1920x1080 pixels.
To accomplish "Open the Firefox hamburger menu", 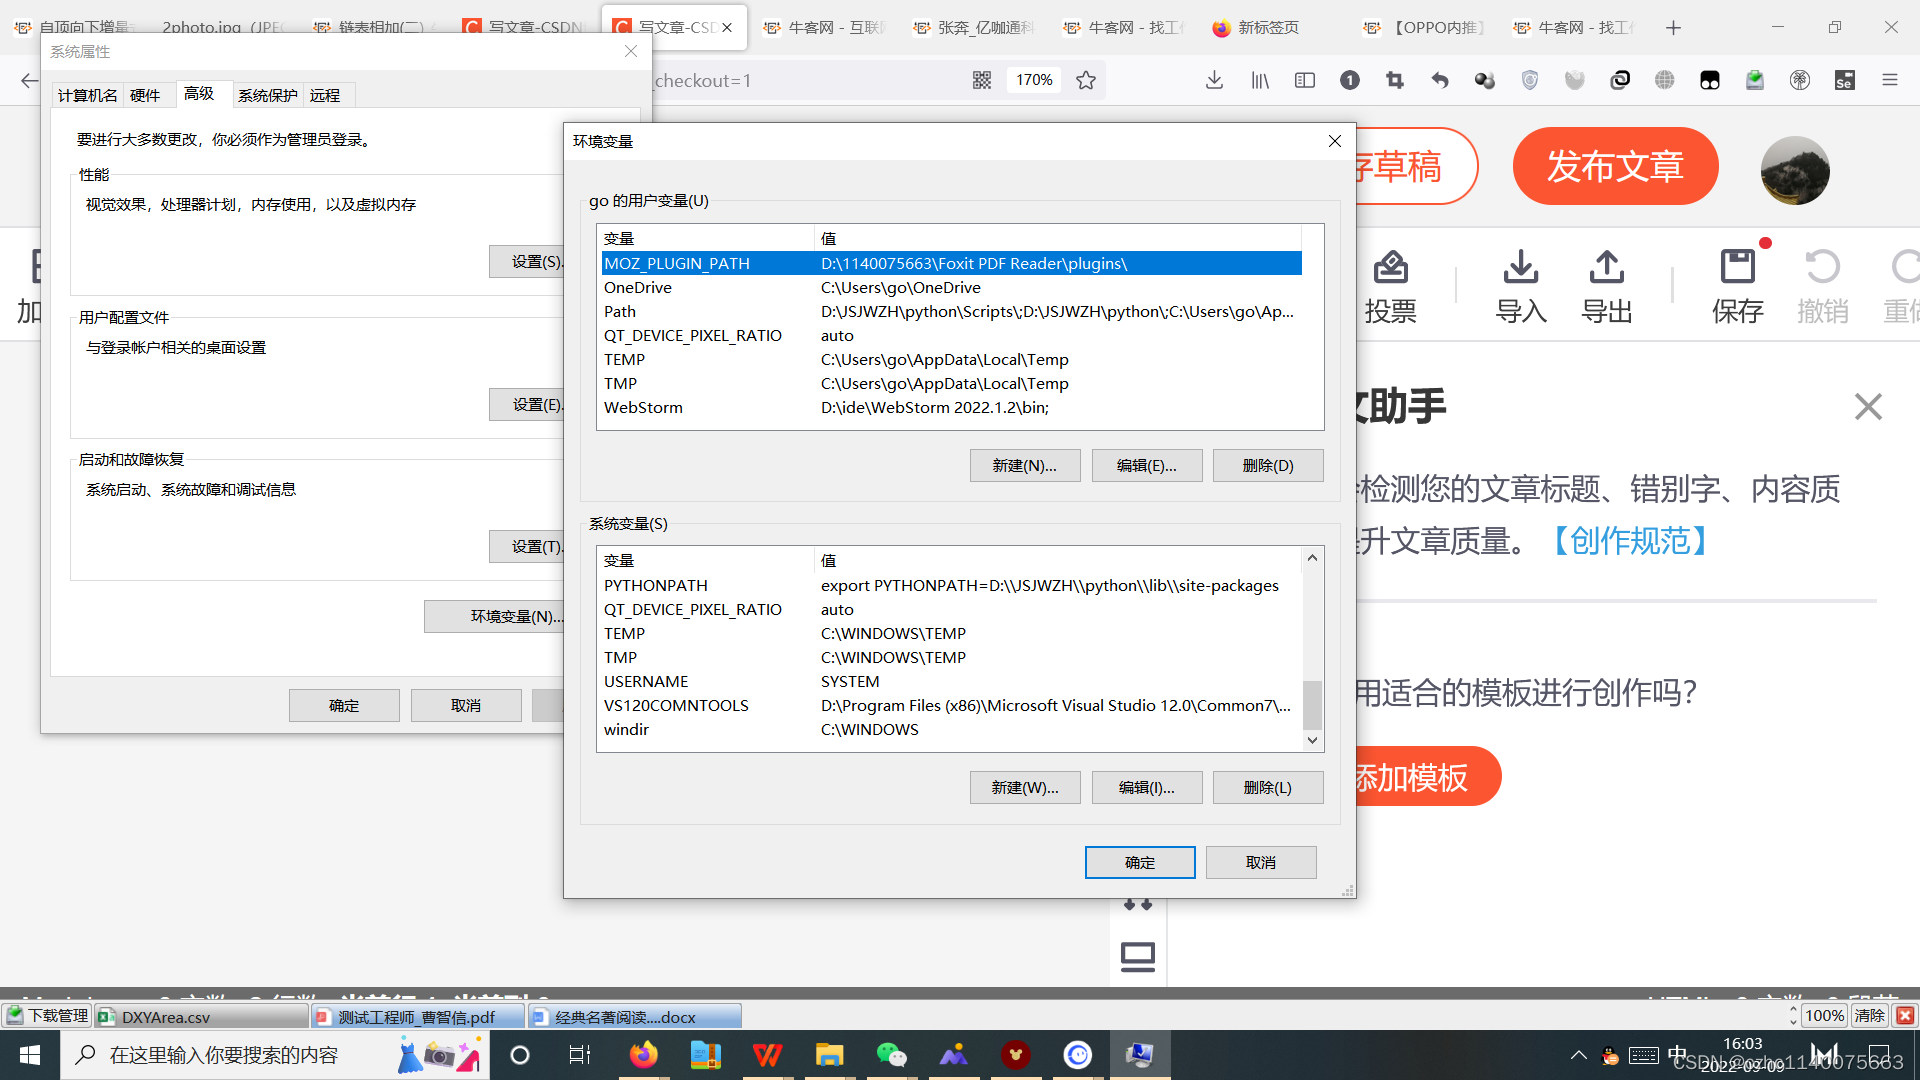I will [1890, 80].
